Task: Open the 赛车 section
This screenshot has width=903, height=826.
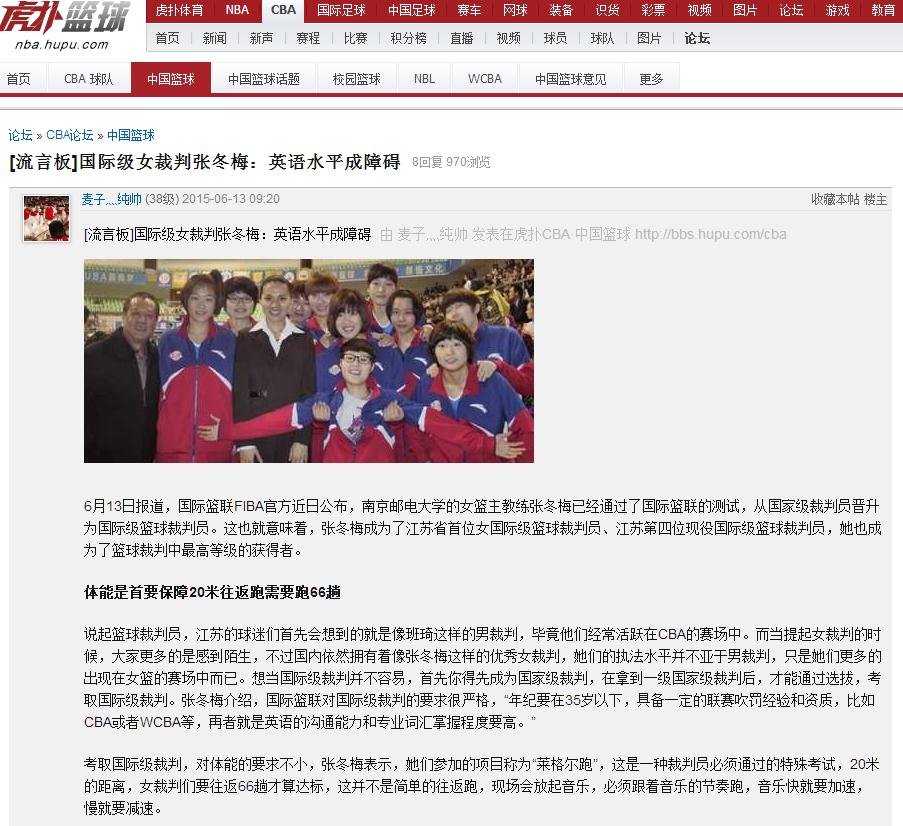Action: coord(469,10)
